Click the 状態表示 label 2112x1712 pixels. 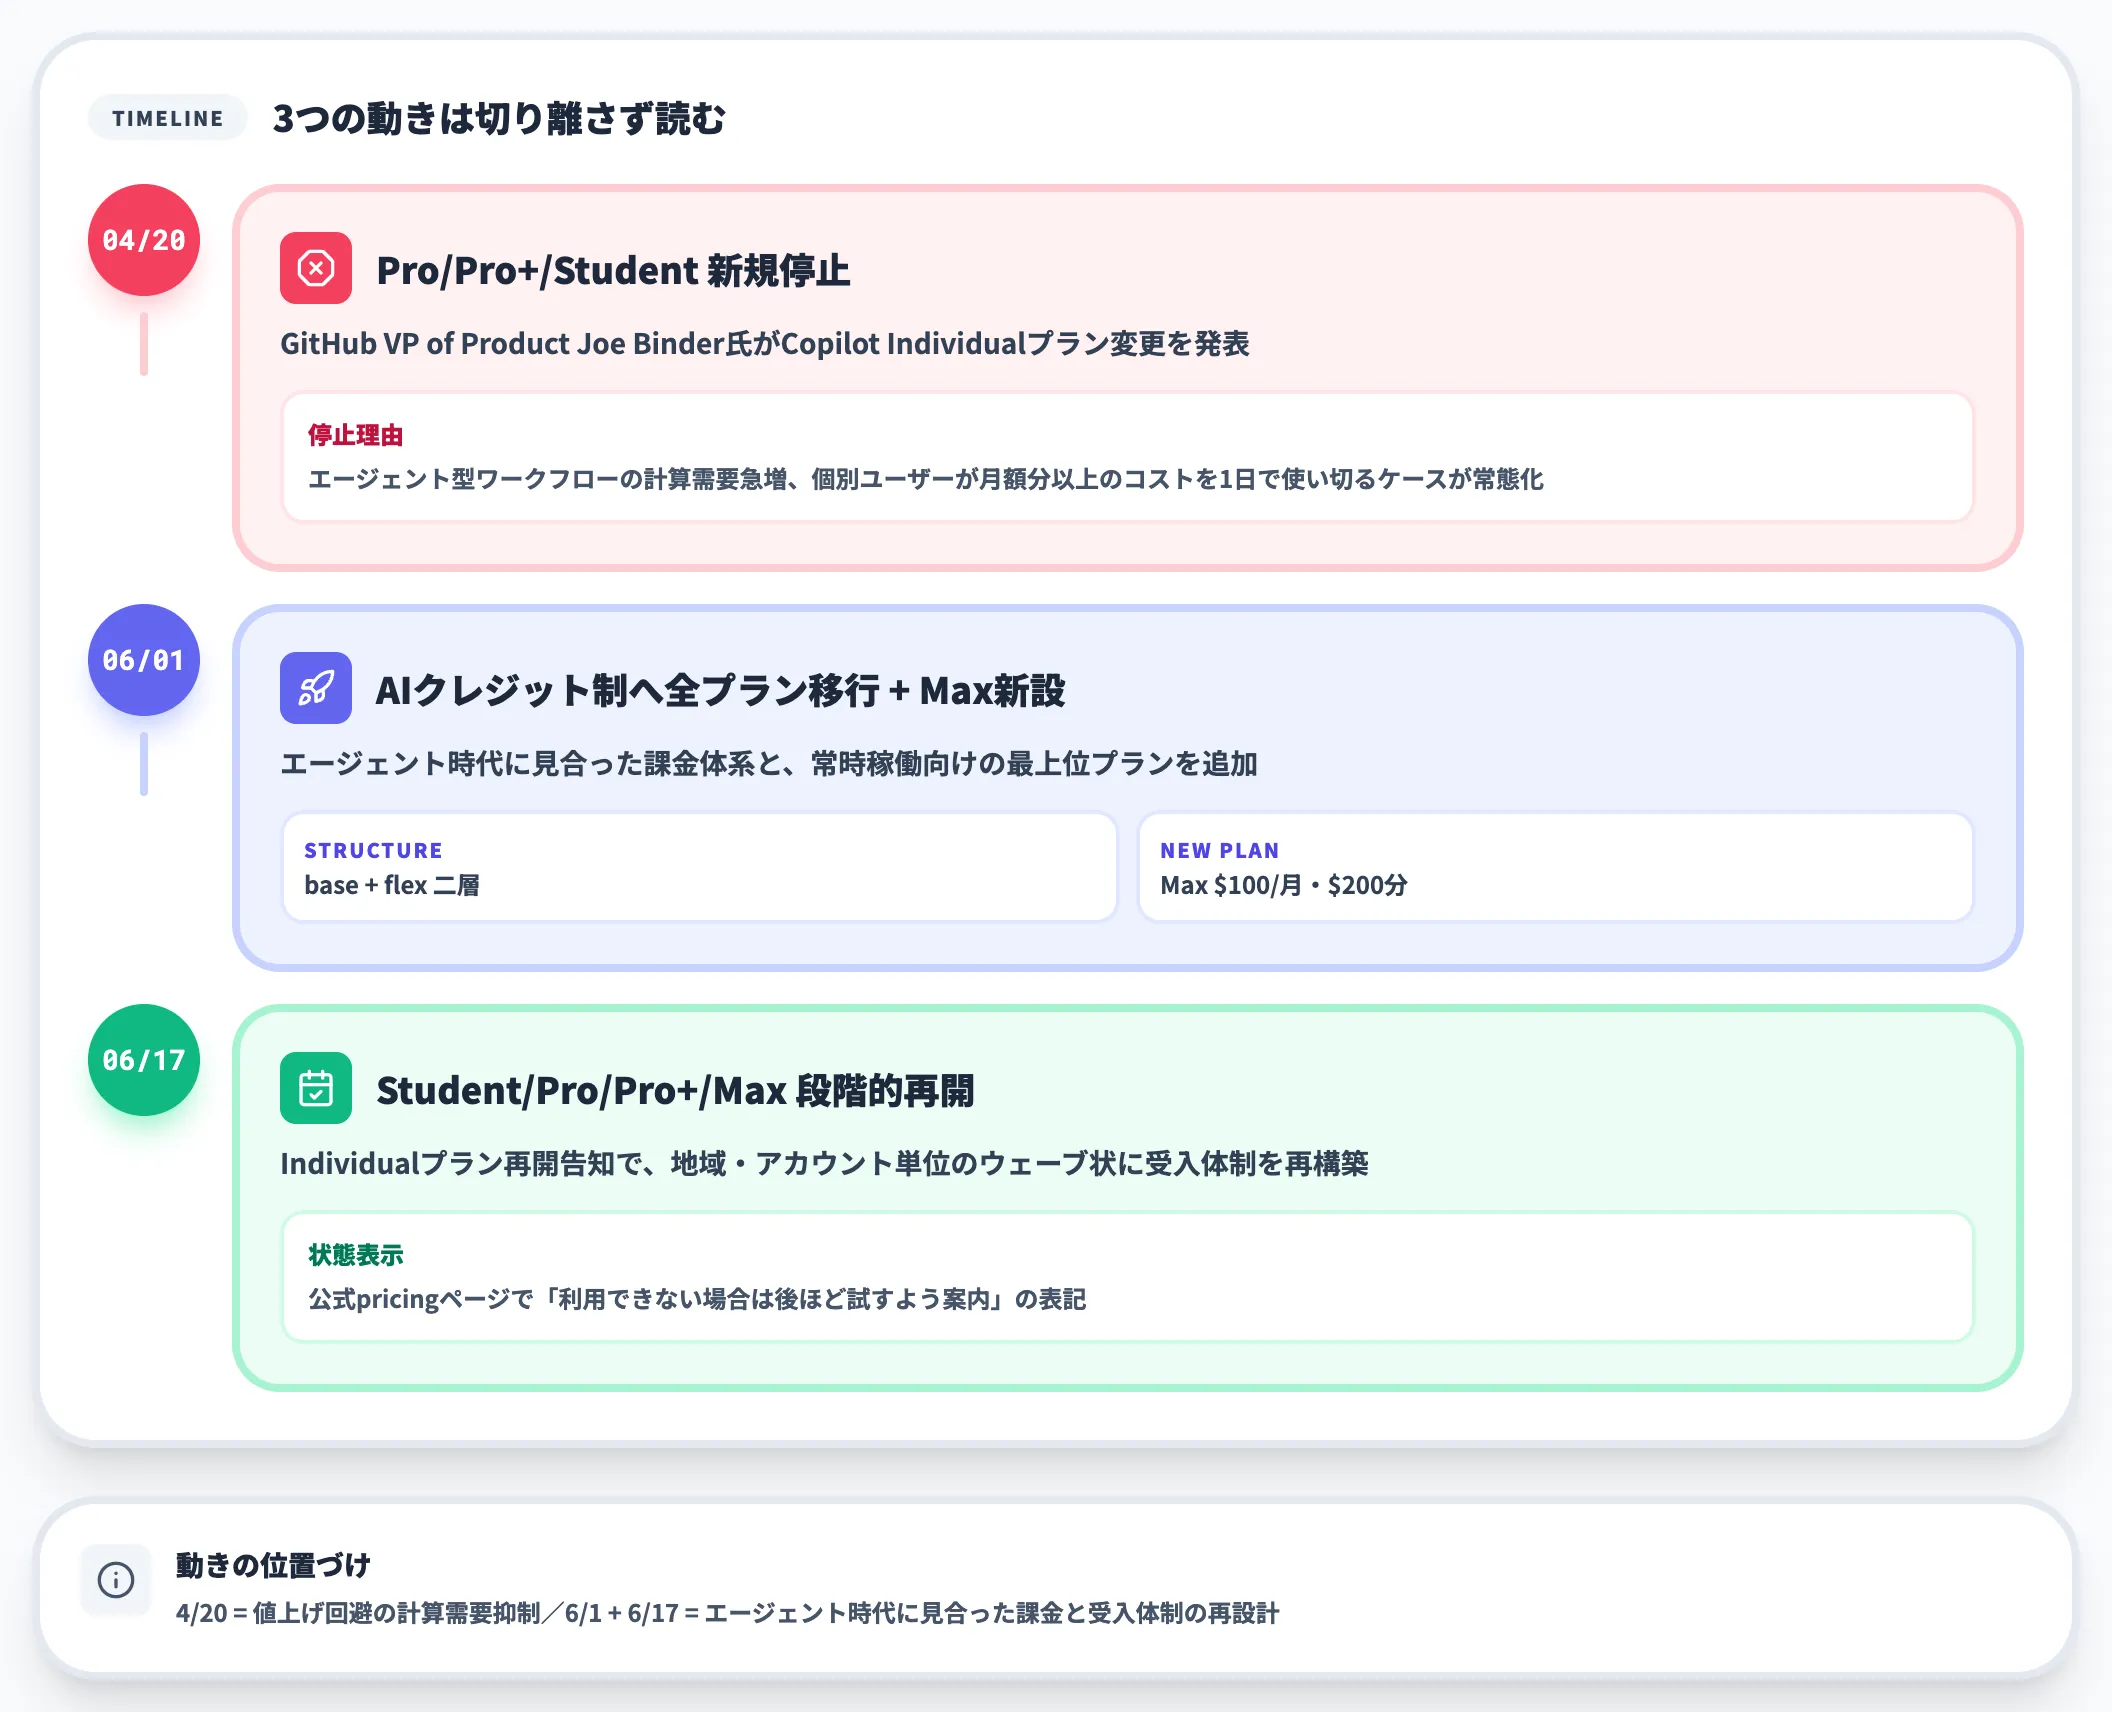356,1255
